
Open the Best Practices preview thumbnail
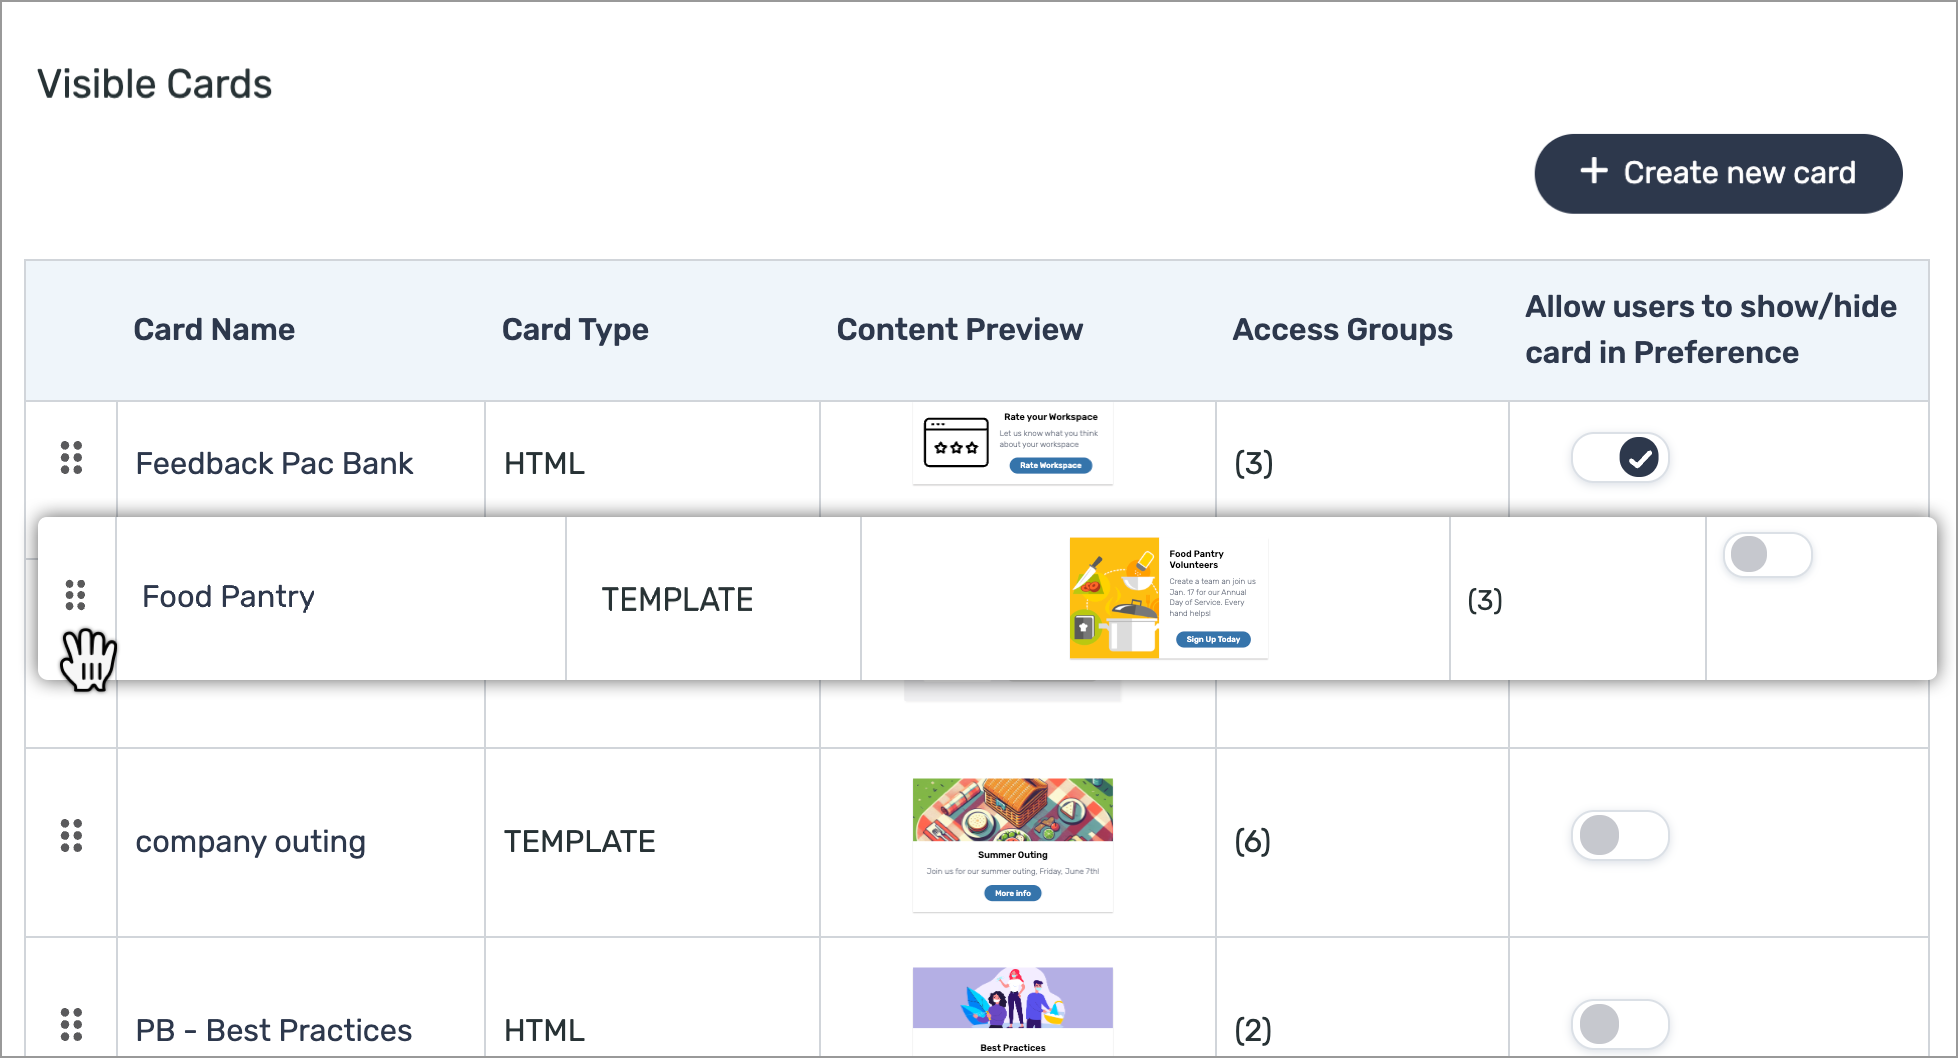(1012, 1011)
